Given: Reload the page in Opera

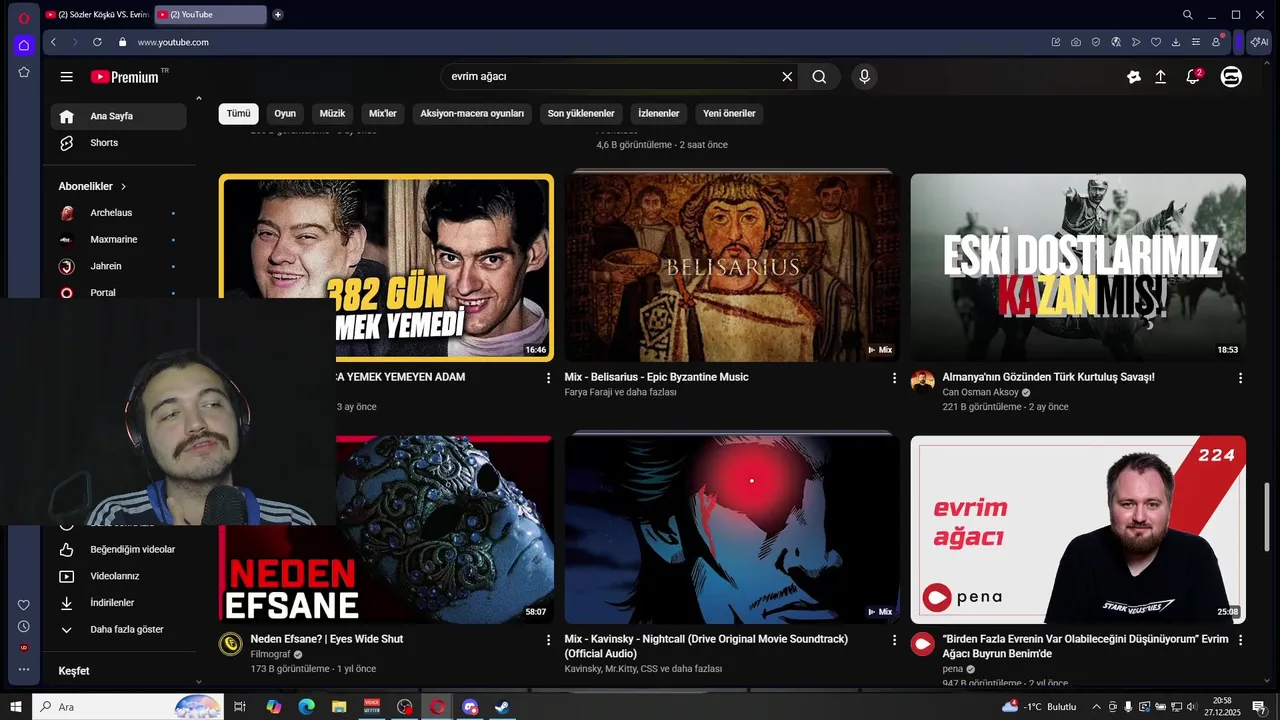Looking at the screenshot, I should pos(97,42).
